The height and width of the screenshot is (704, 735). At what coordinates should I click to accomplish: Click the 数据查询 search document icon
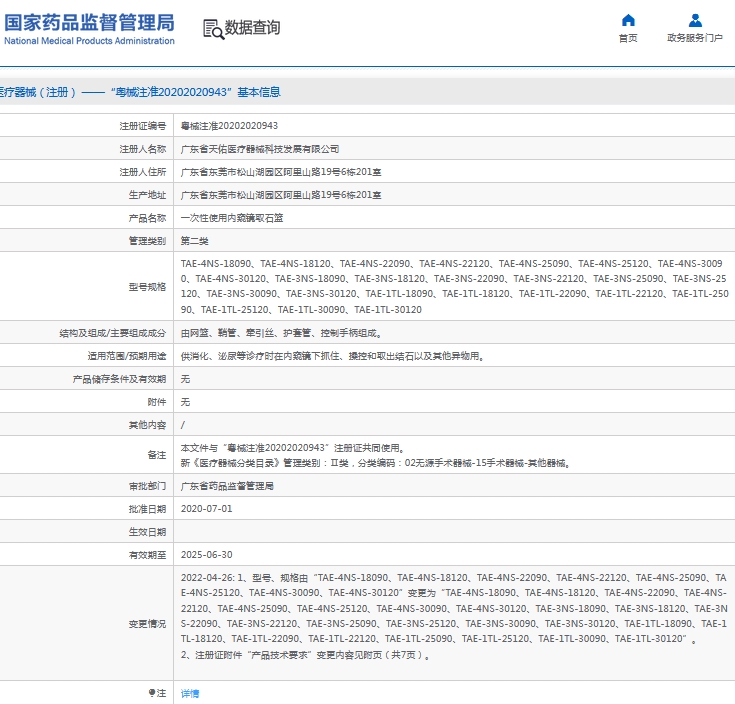coord(213,29)
